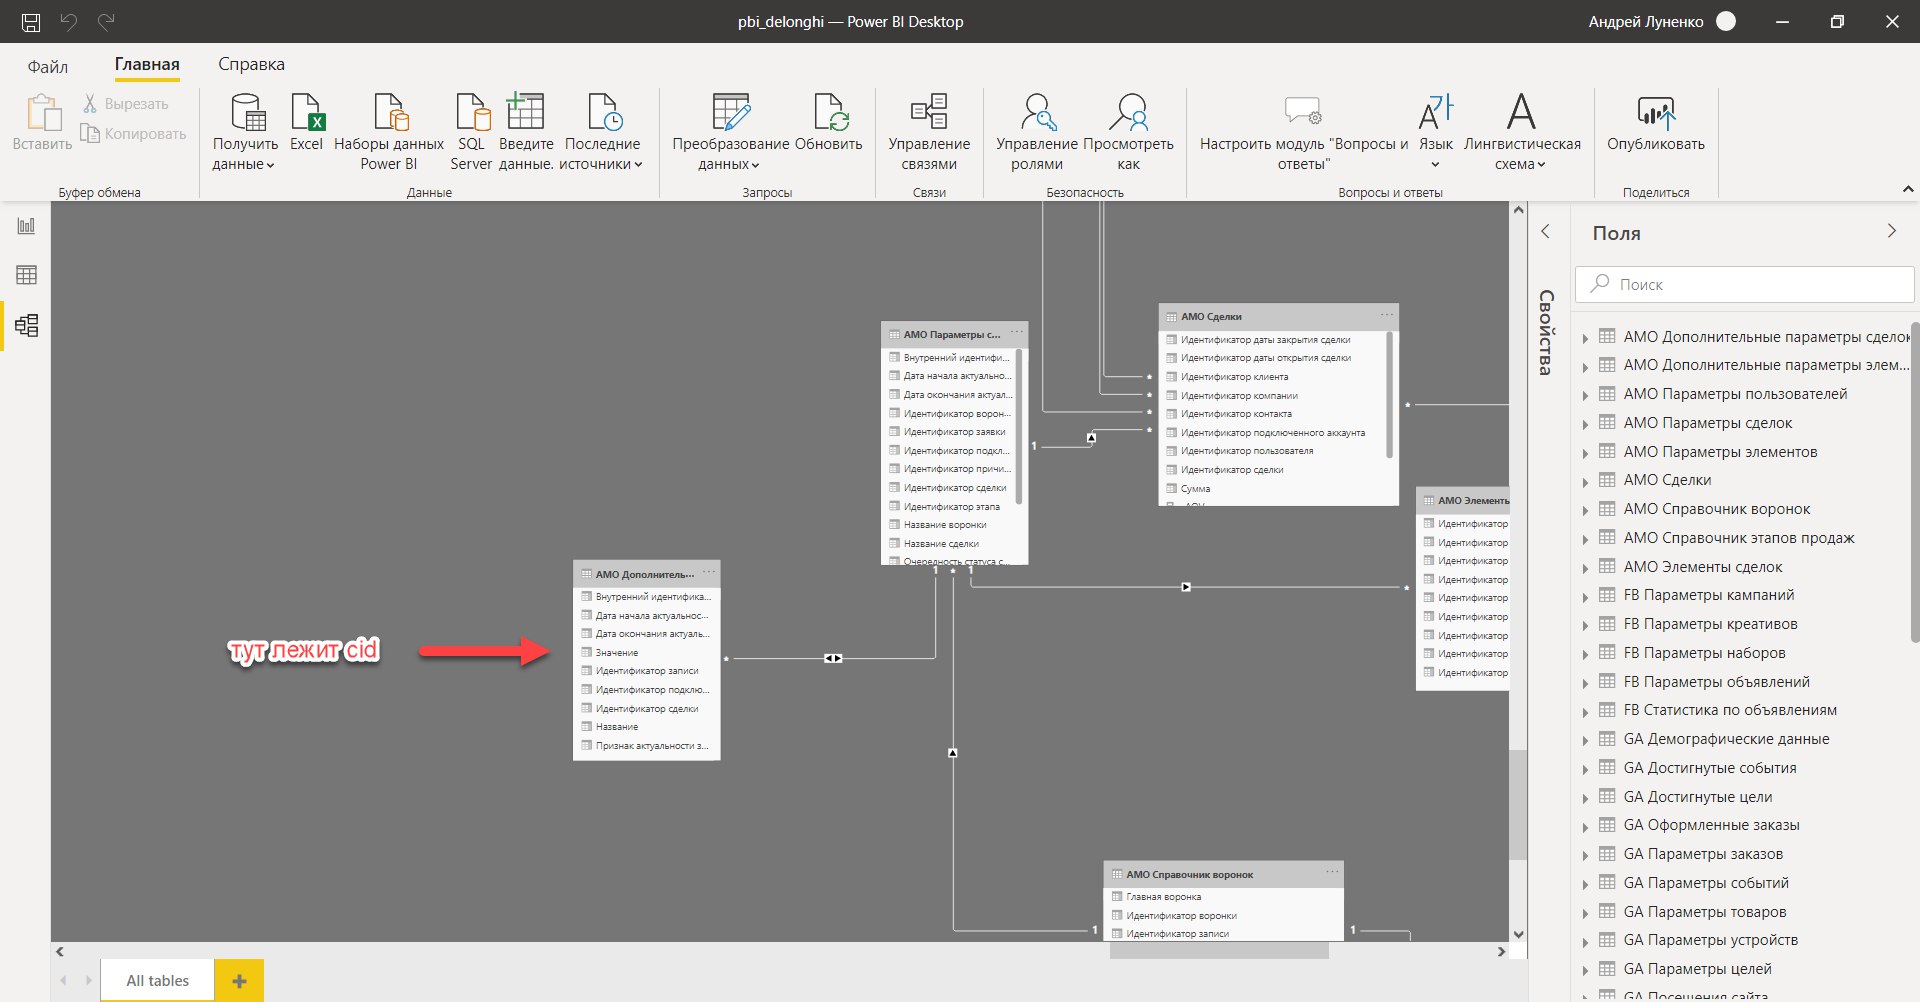Expand AMO Справочник воронок in fields list
This screenshot has height=1002, width=1920.
click(1585, 511)
